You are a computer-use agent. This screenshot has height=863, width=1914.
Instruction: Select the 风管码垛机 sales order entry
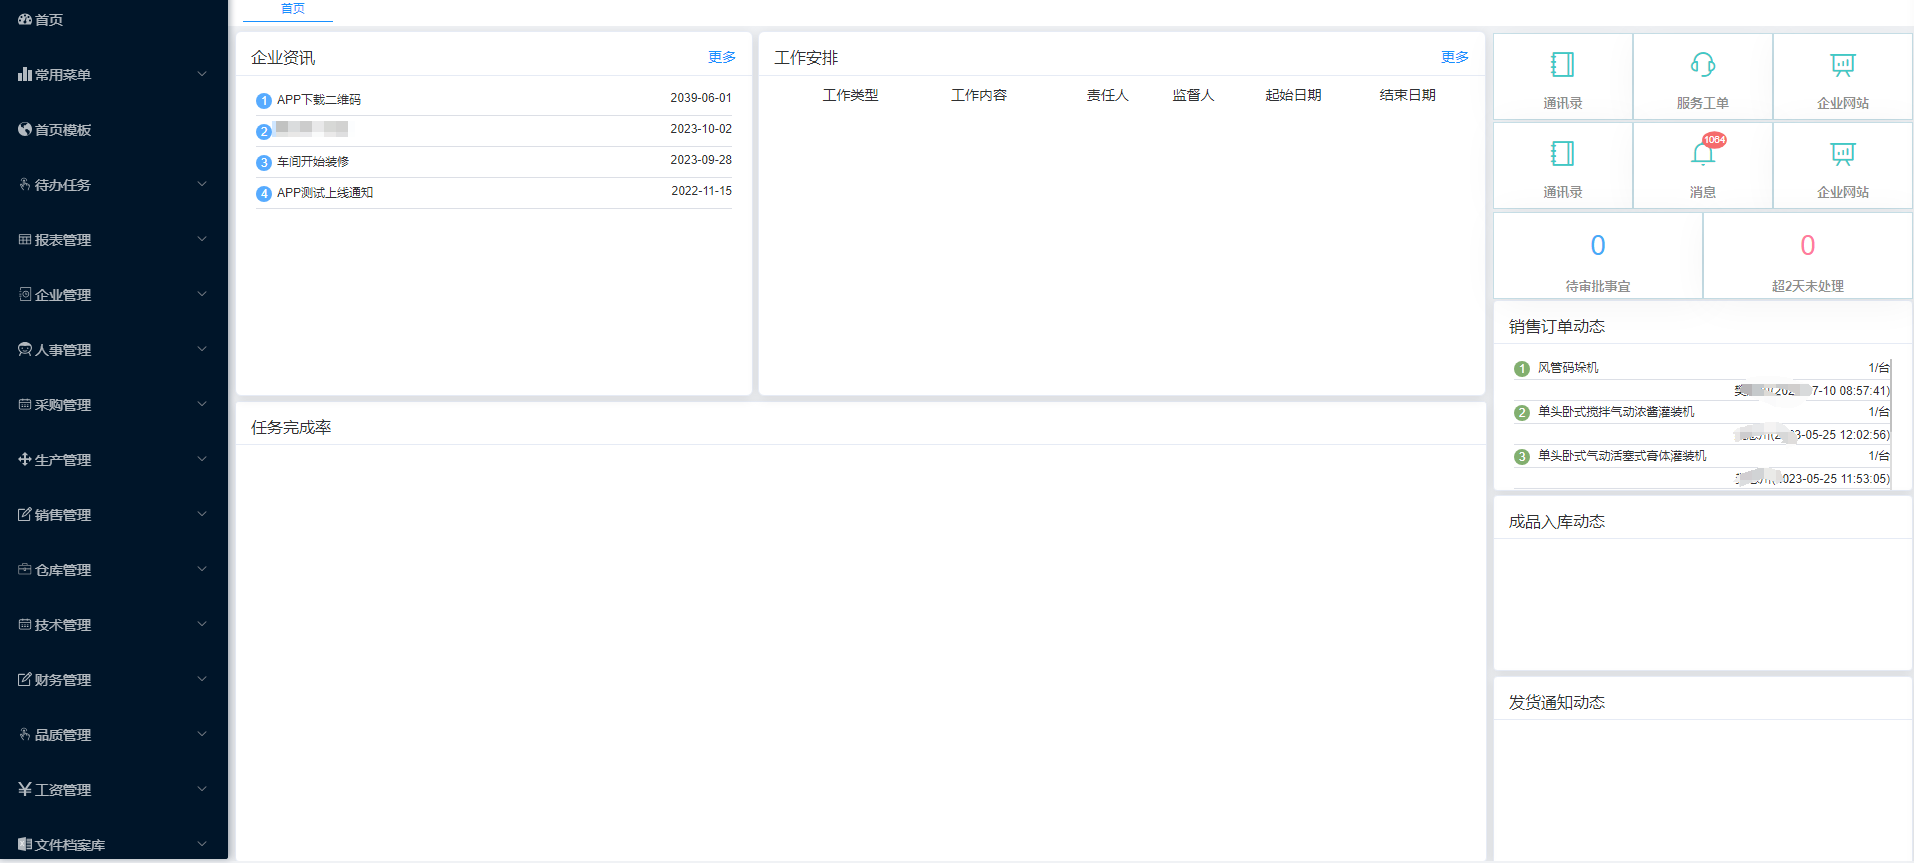[x=1568, y=368]
